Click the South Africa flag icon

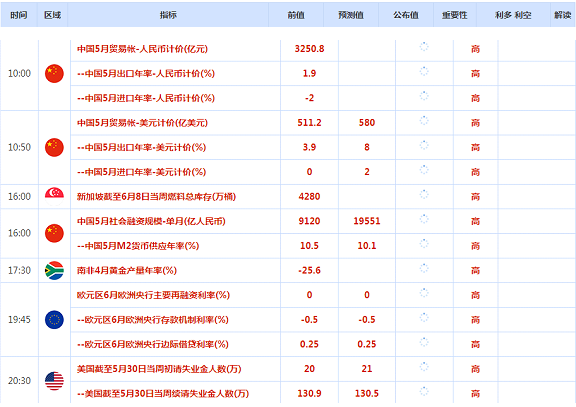tap(54, 270)
